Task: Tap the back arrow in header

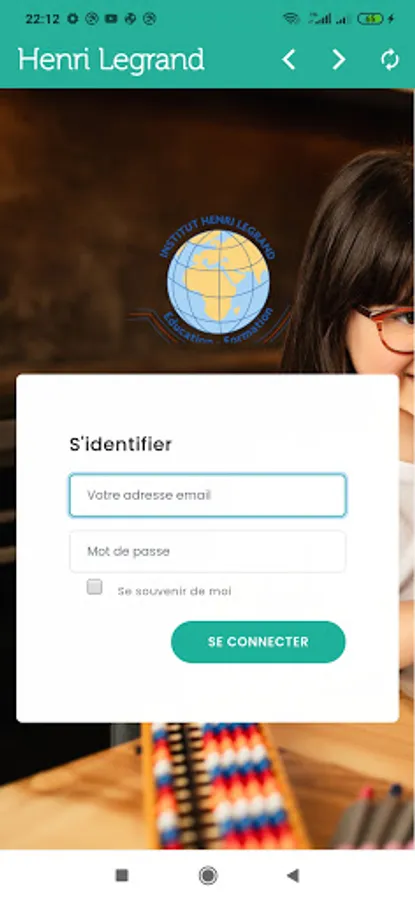Action: (x=289, y=59)
